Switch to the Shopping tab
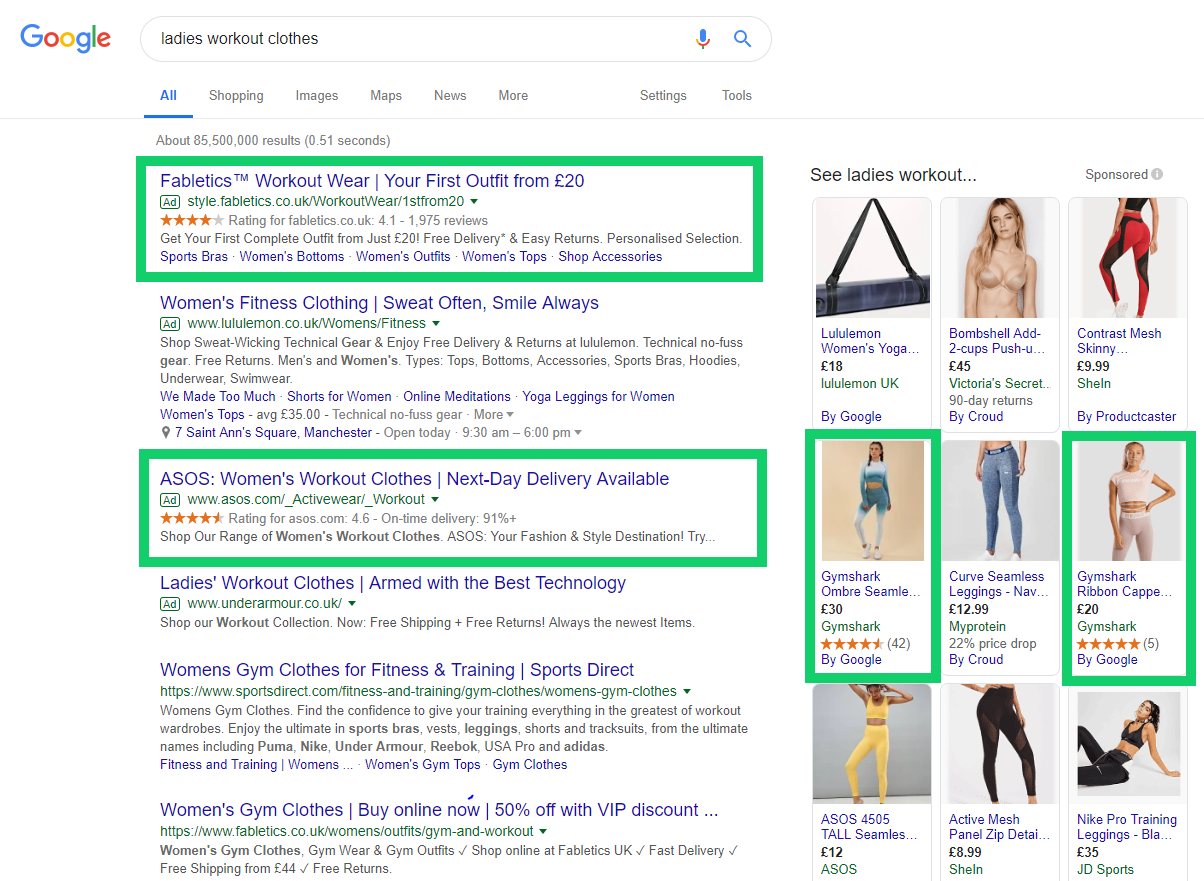Image resolution: width=1204 pixels, height=881 pixels. click(236, 96)
